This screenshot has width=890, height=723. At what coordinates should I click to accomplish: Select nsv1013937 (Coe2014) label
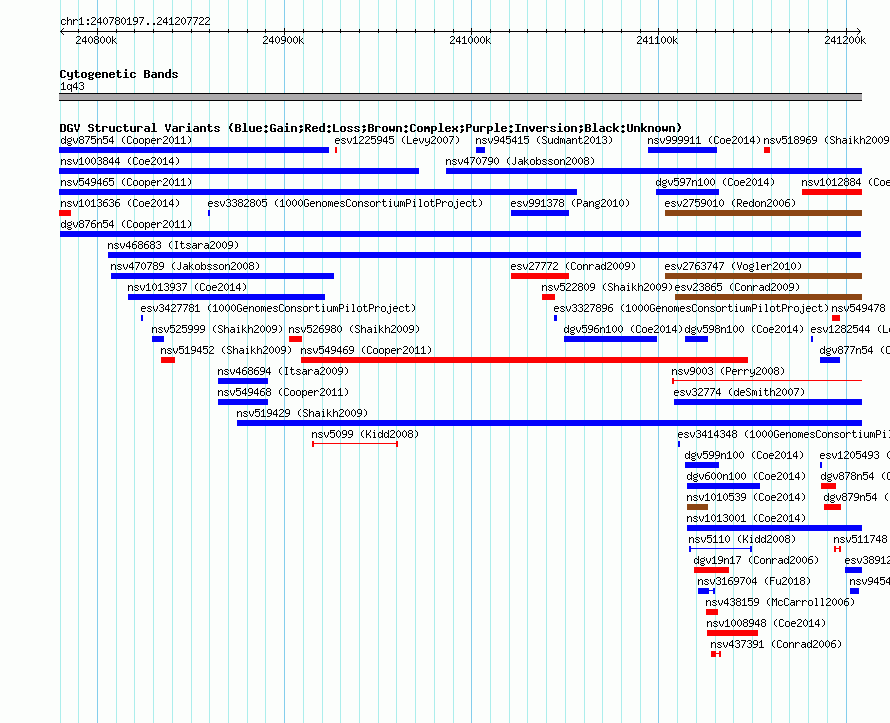pos(187,287)
